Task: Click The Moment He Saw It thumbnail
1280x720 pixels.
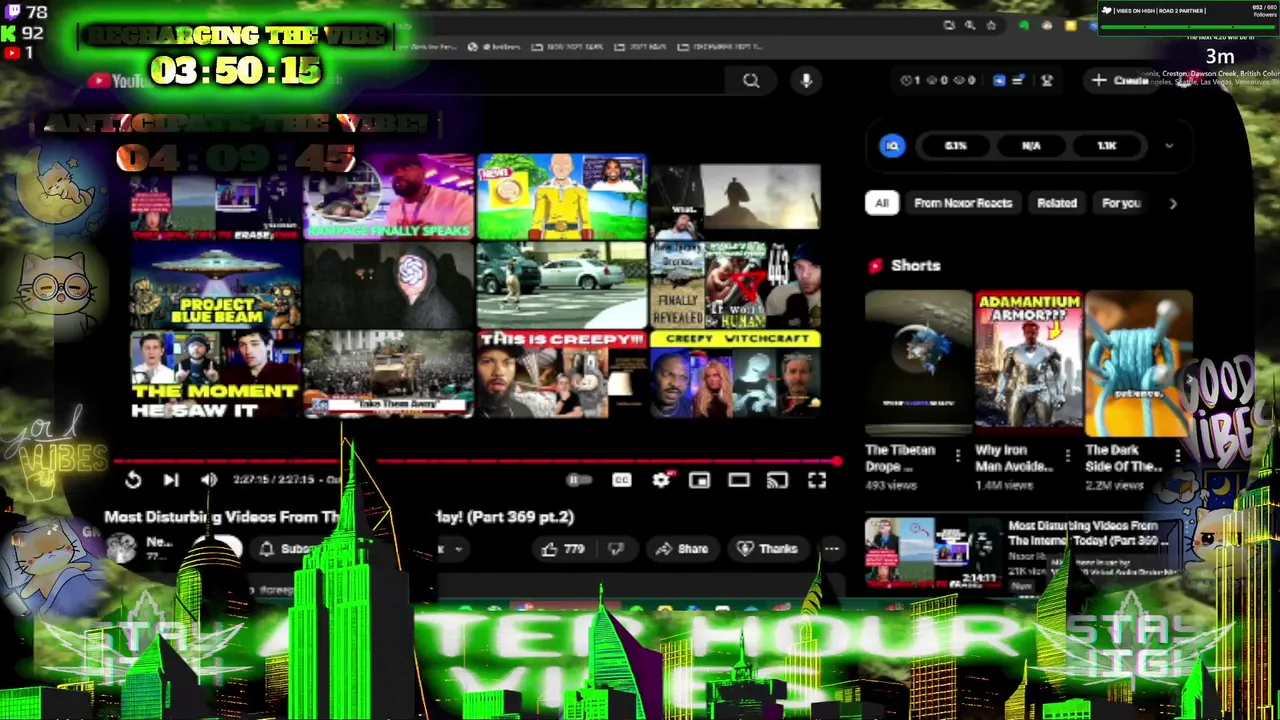Action: (216, 375)
